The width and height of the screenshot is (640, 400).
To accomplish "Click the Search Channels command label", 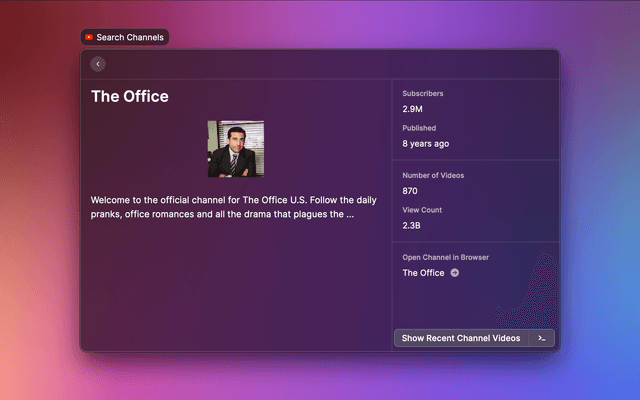I will point(130,37).
